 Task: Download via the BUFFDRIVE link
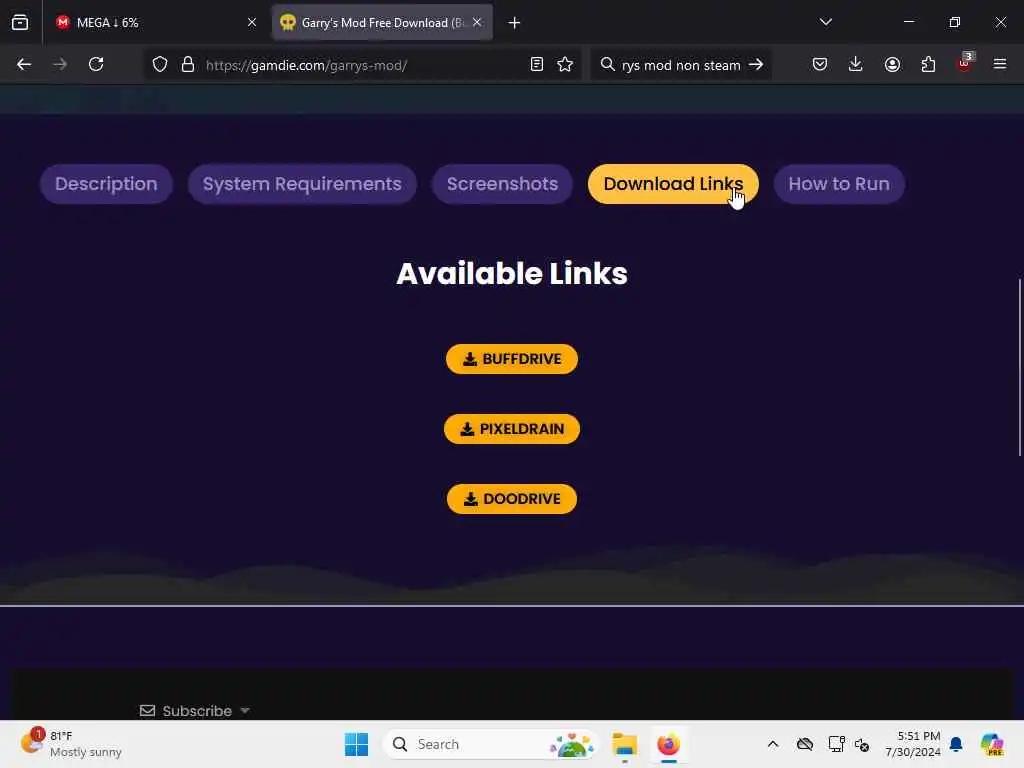point(512,359)
